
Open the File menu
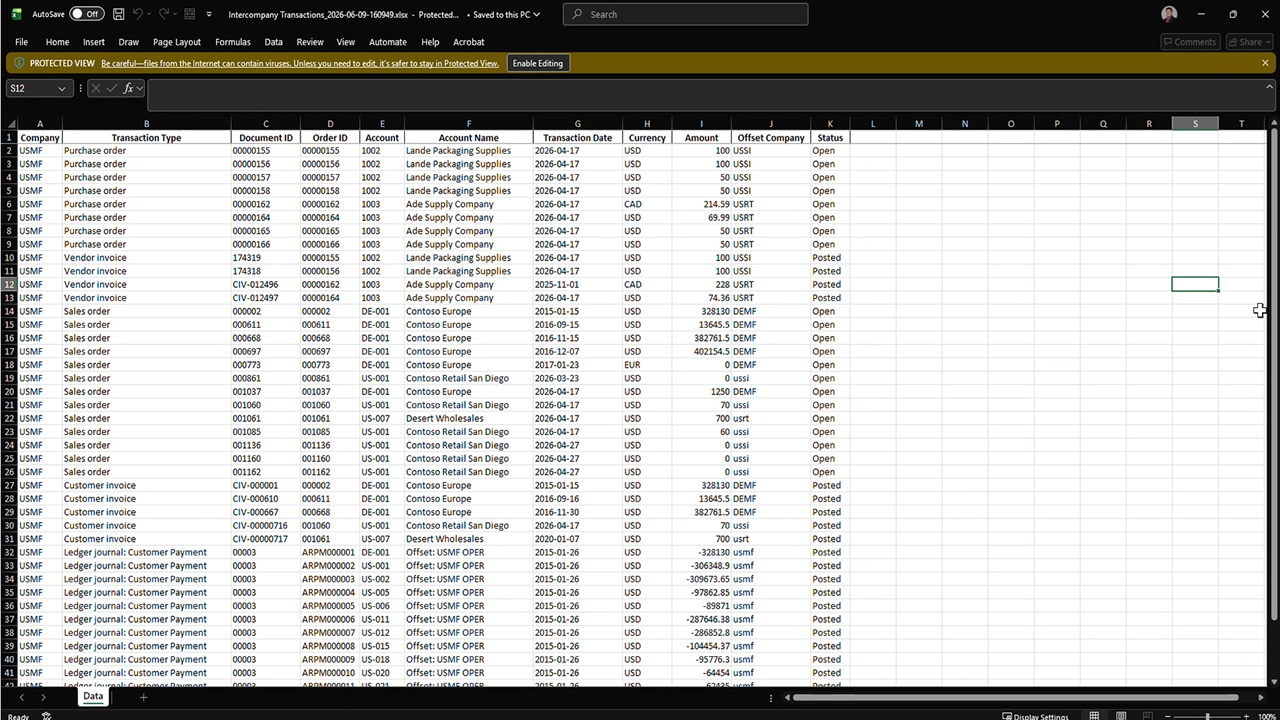(21, 42)
